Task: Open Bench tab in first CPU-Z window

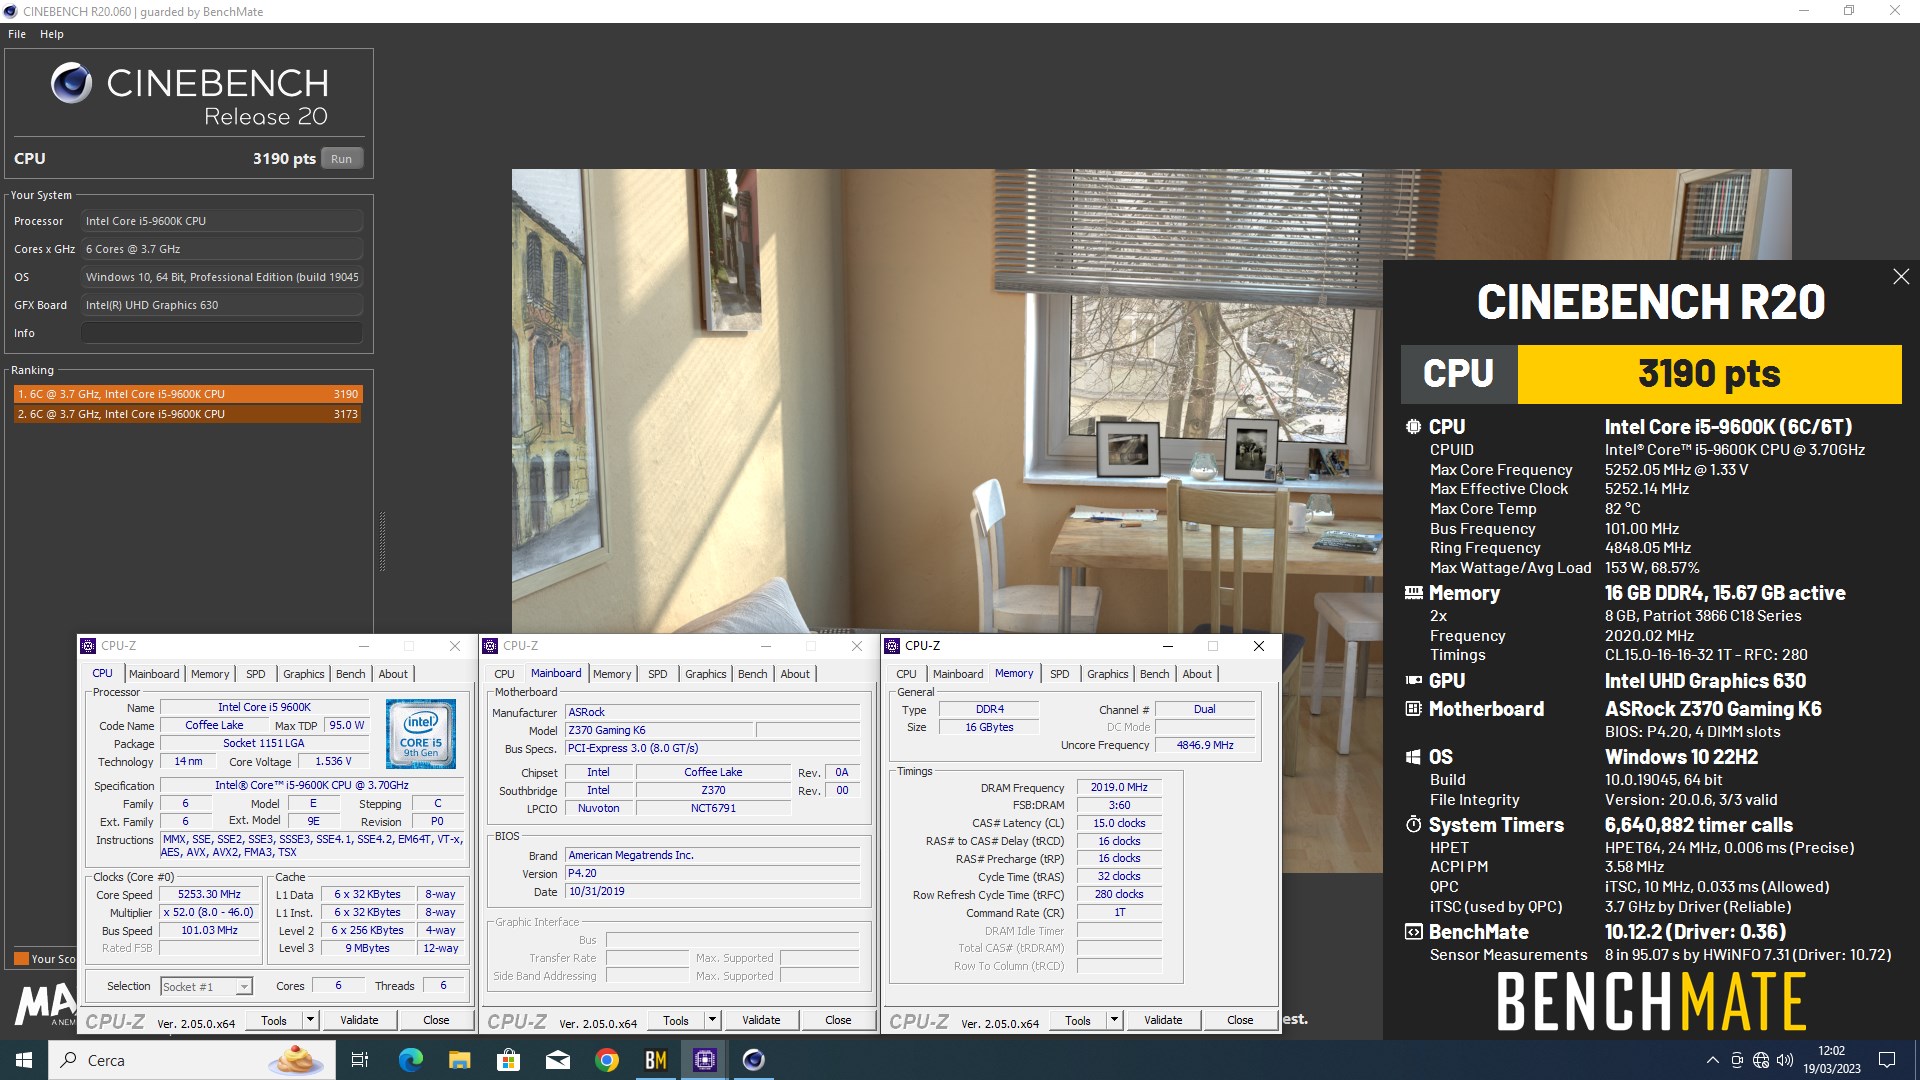Action: [x=351, y=674]
